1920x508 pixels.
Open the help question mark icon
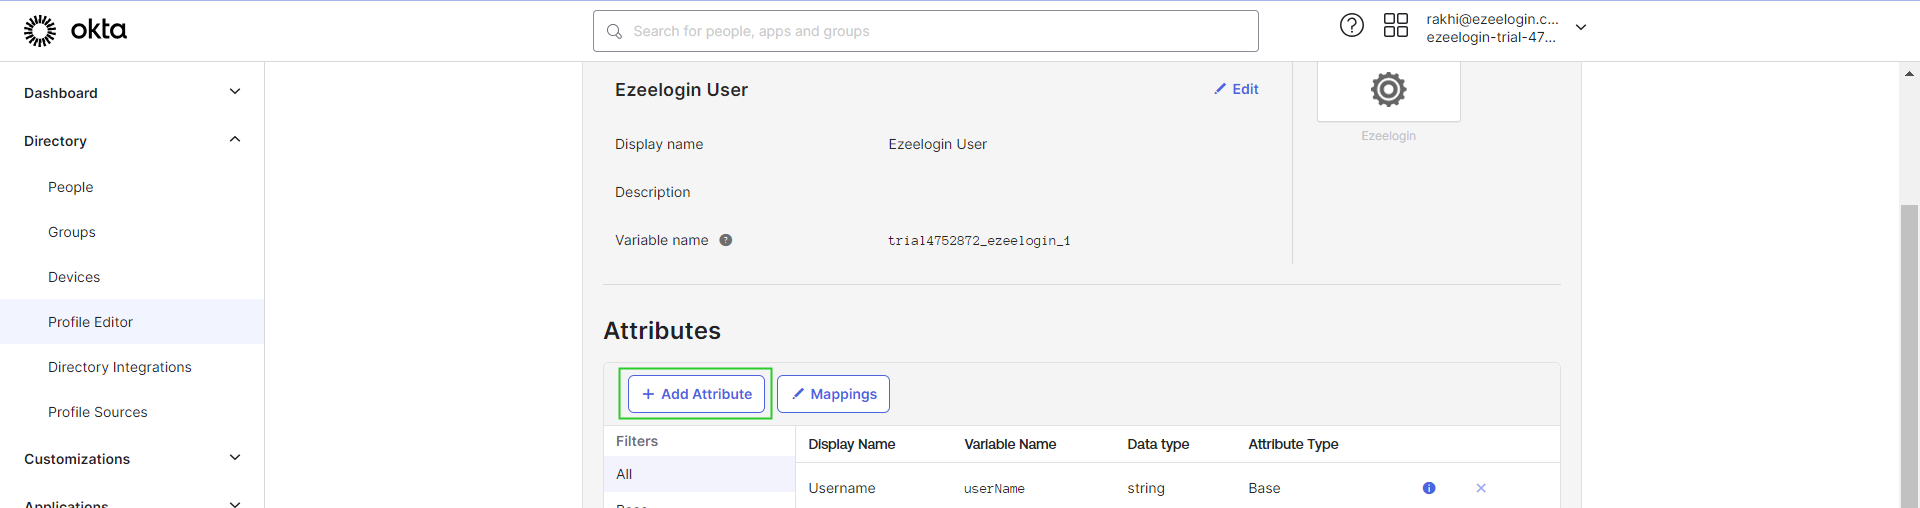point(1352,25)
